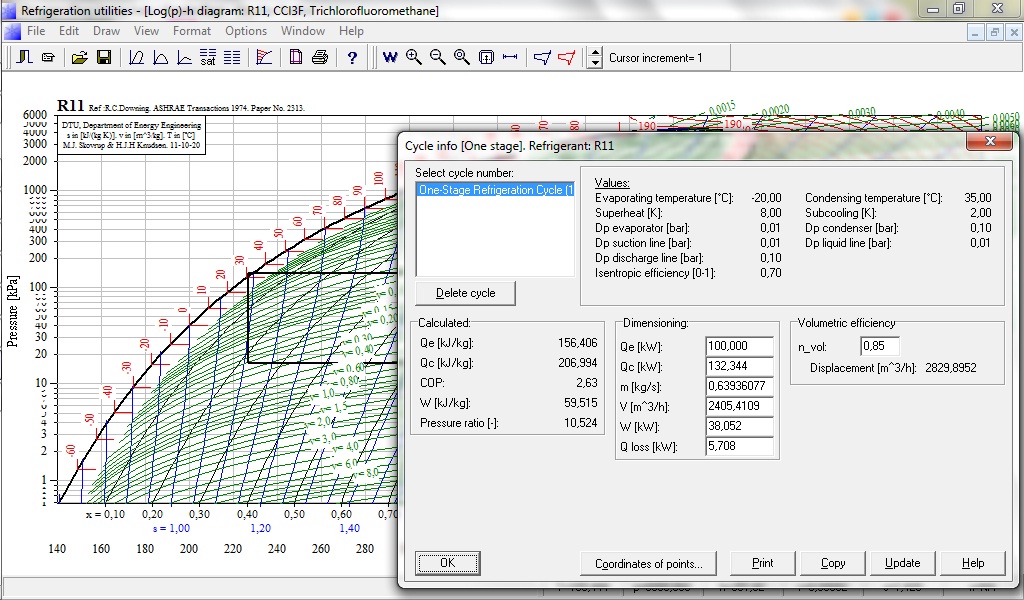The image size is (1024, 600).
Task: Click the bold W toolbar icon
Action: point(390,58)
